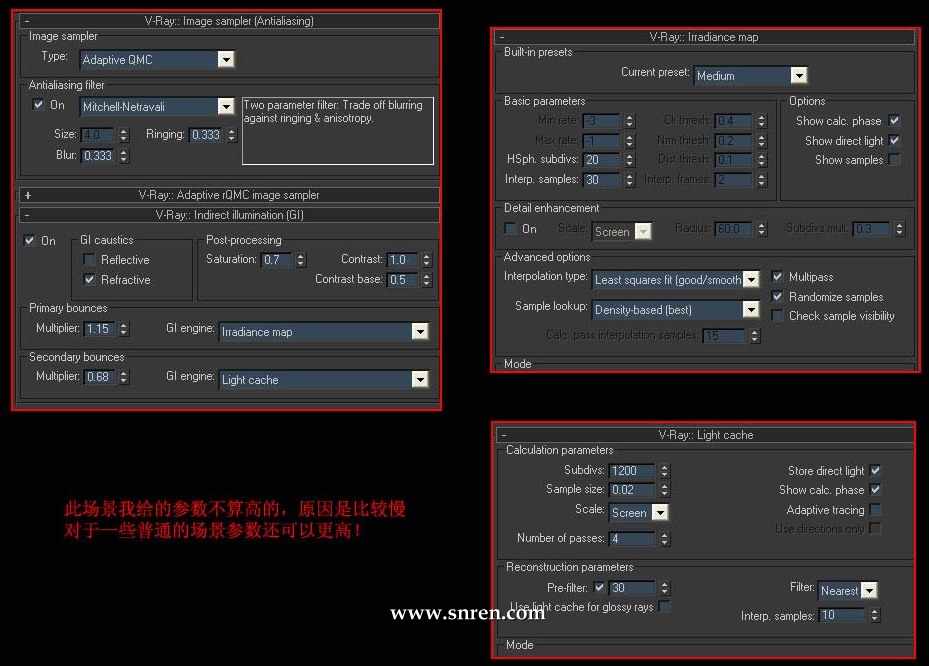929x666 pixels.
Task: Click the Light cache Interp. samples spinner
Action: point(874,616)
